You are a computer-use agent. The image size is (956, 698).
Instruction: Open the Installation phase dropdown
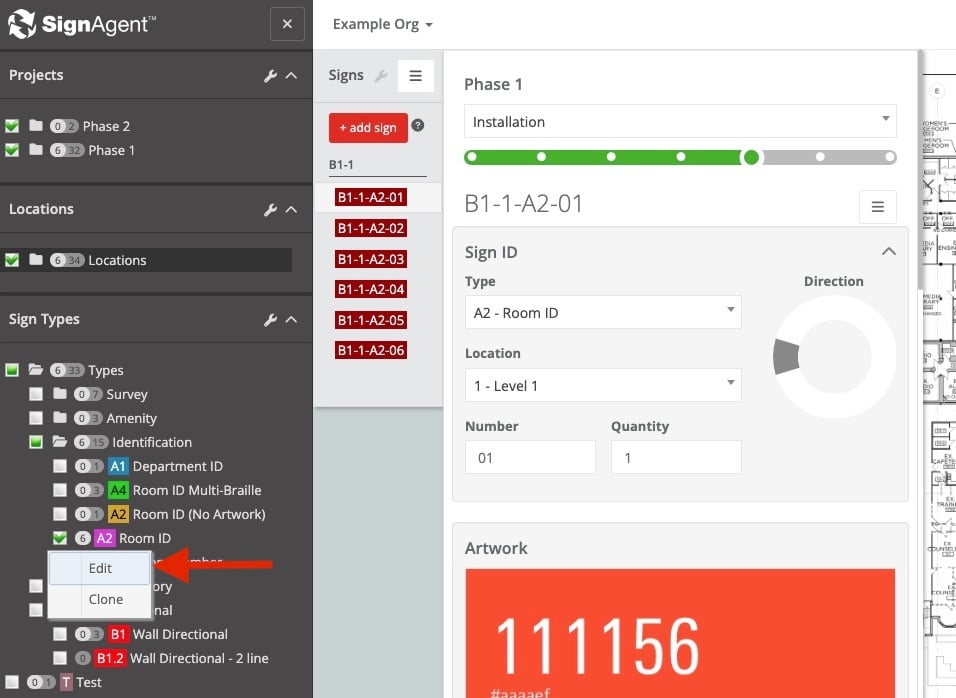click(x=680, y=122)
